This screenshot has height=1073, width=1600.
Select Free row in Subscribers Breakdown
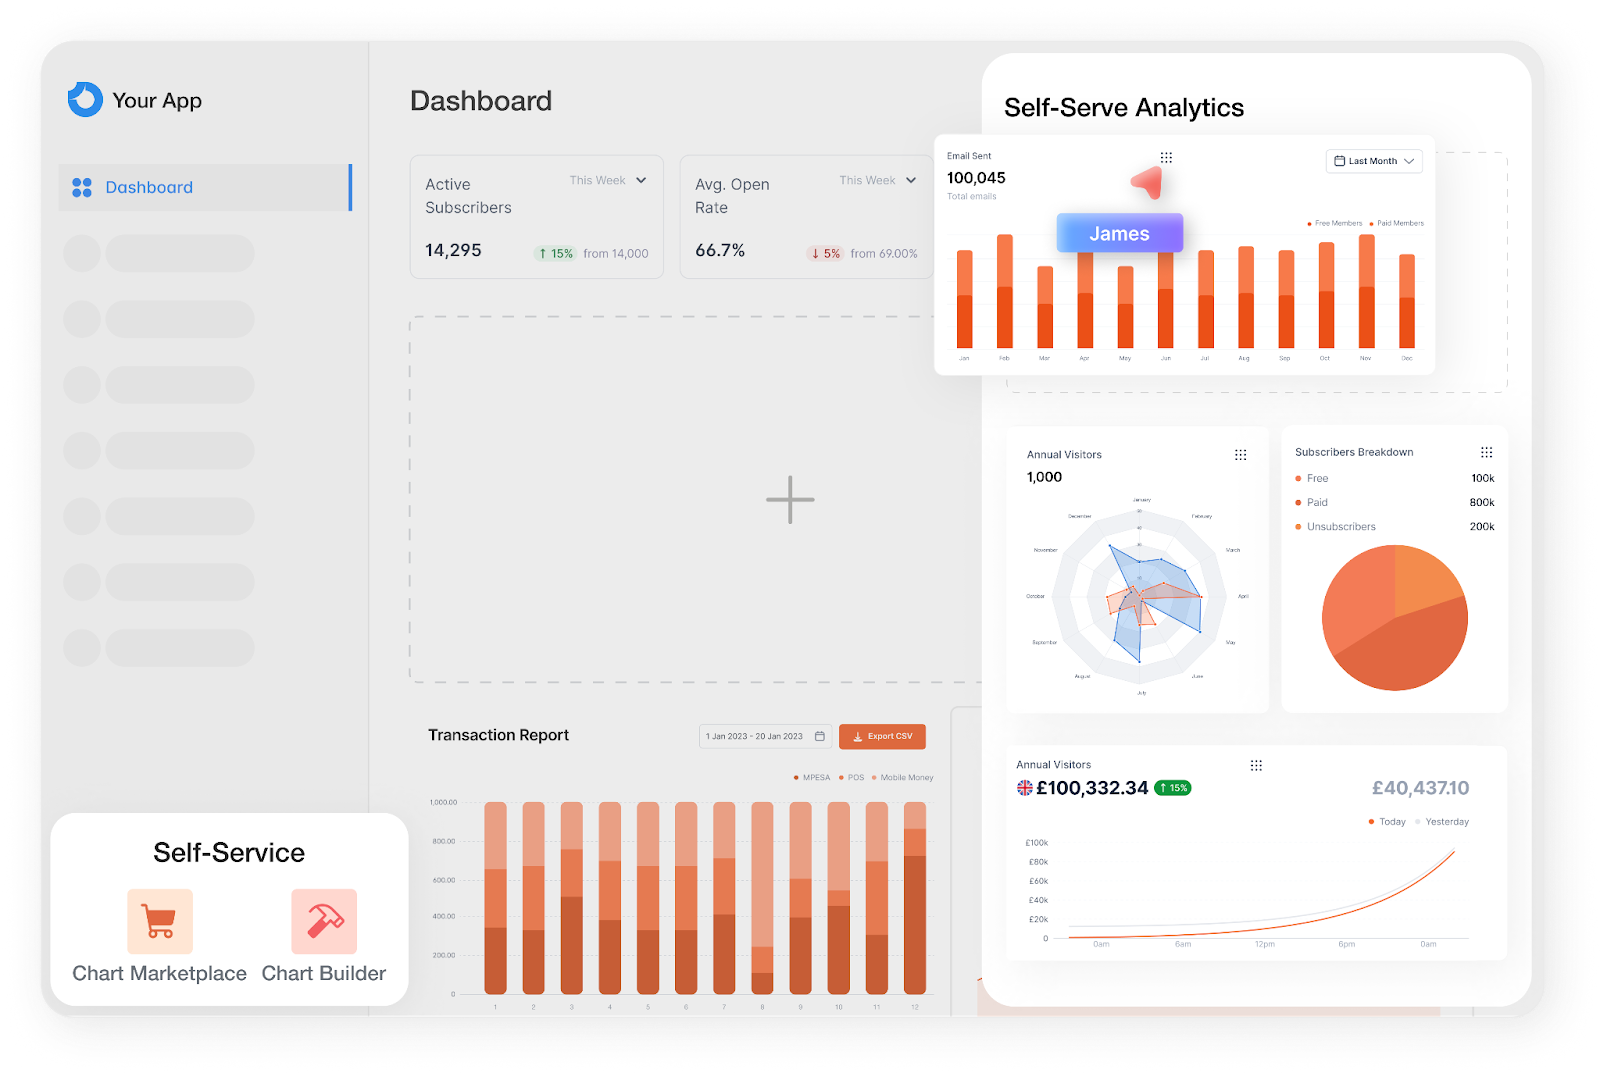pyautogui.click(x=1395, y=478)
